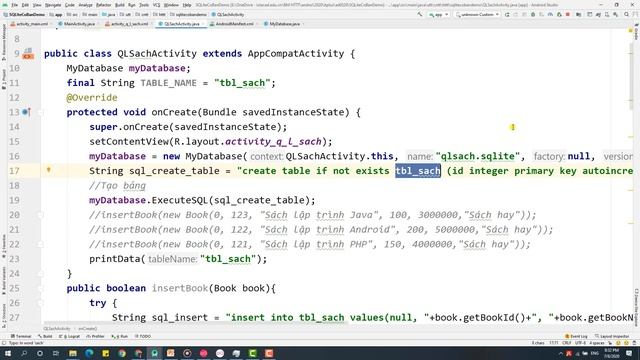Click the 4 spaces indent status item

tap(597, 343)
